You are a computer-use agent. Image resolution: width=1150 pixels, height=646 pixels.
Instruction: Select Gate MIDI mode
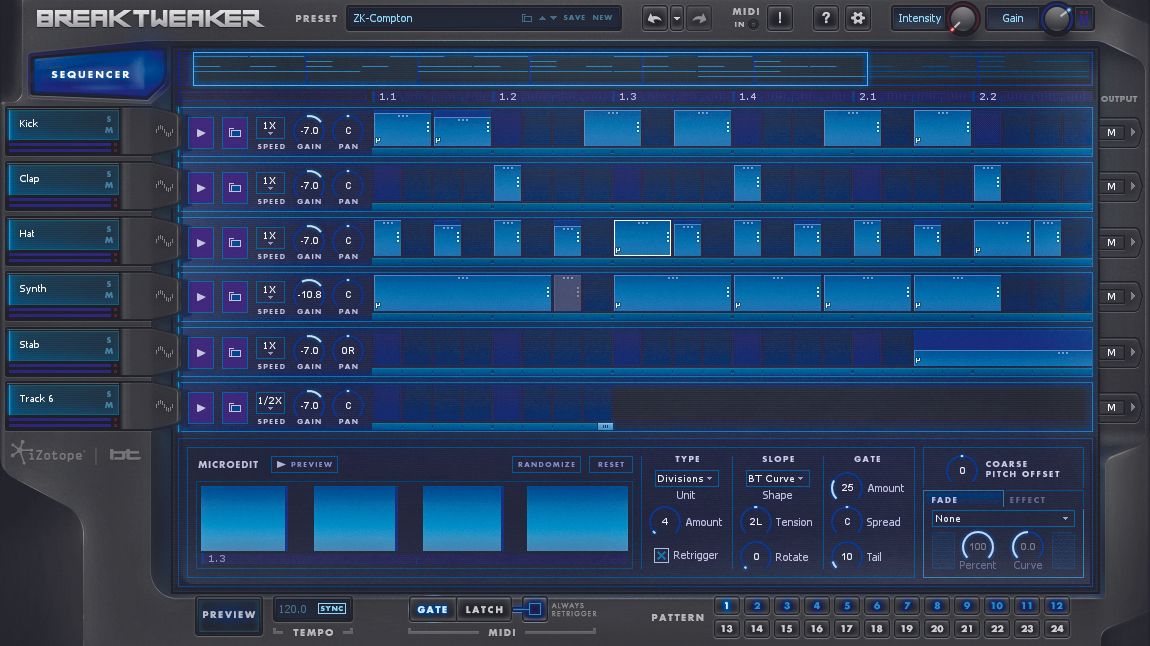click(x=433, y=609)
